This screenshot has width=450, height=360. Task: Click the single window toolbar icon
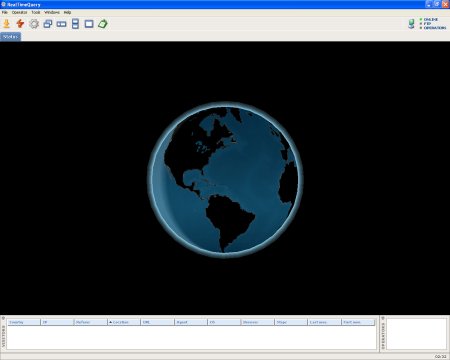pyautogui.click(x=89, y=24)
